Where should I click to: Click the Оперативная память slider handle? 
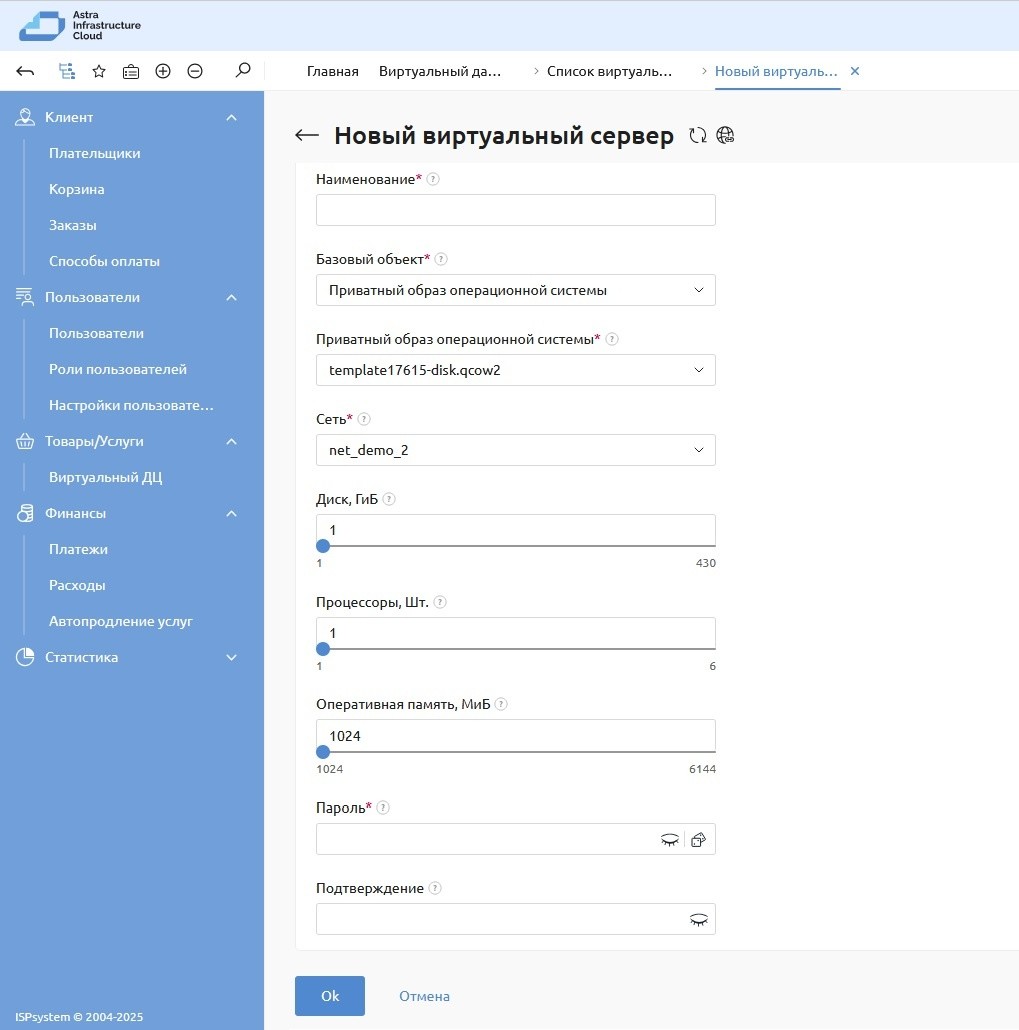tap(323, 752)
